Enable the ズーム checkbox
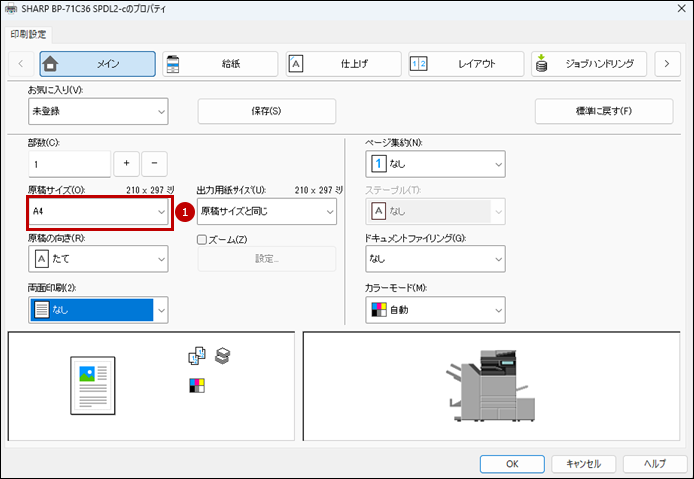 [x=203, y=239]
